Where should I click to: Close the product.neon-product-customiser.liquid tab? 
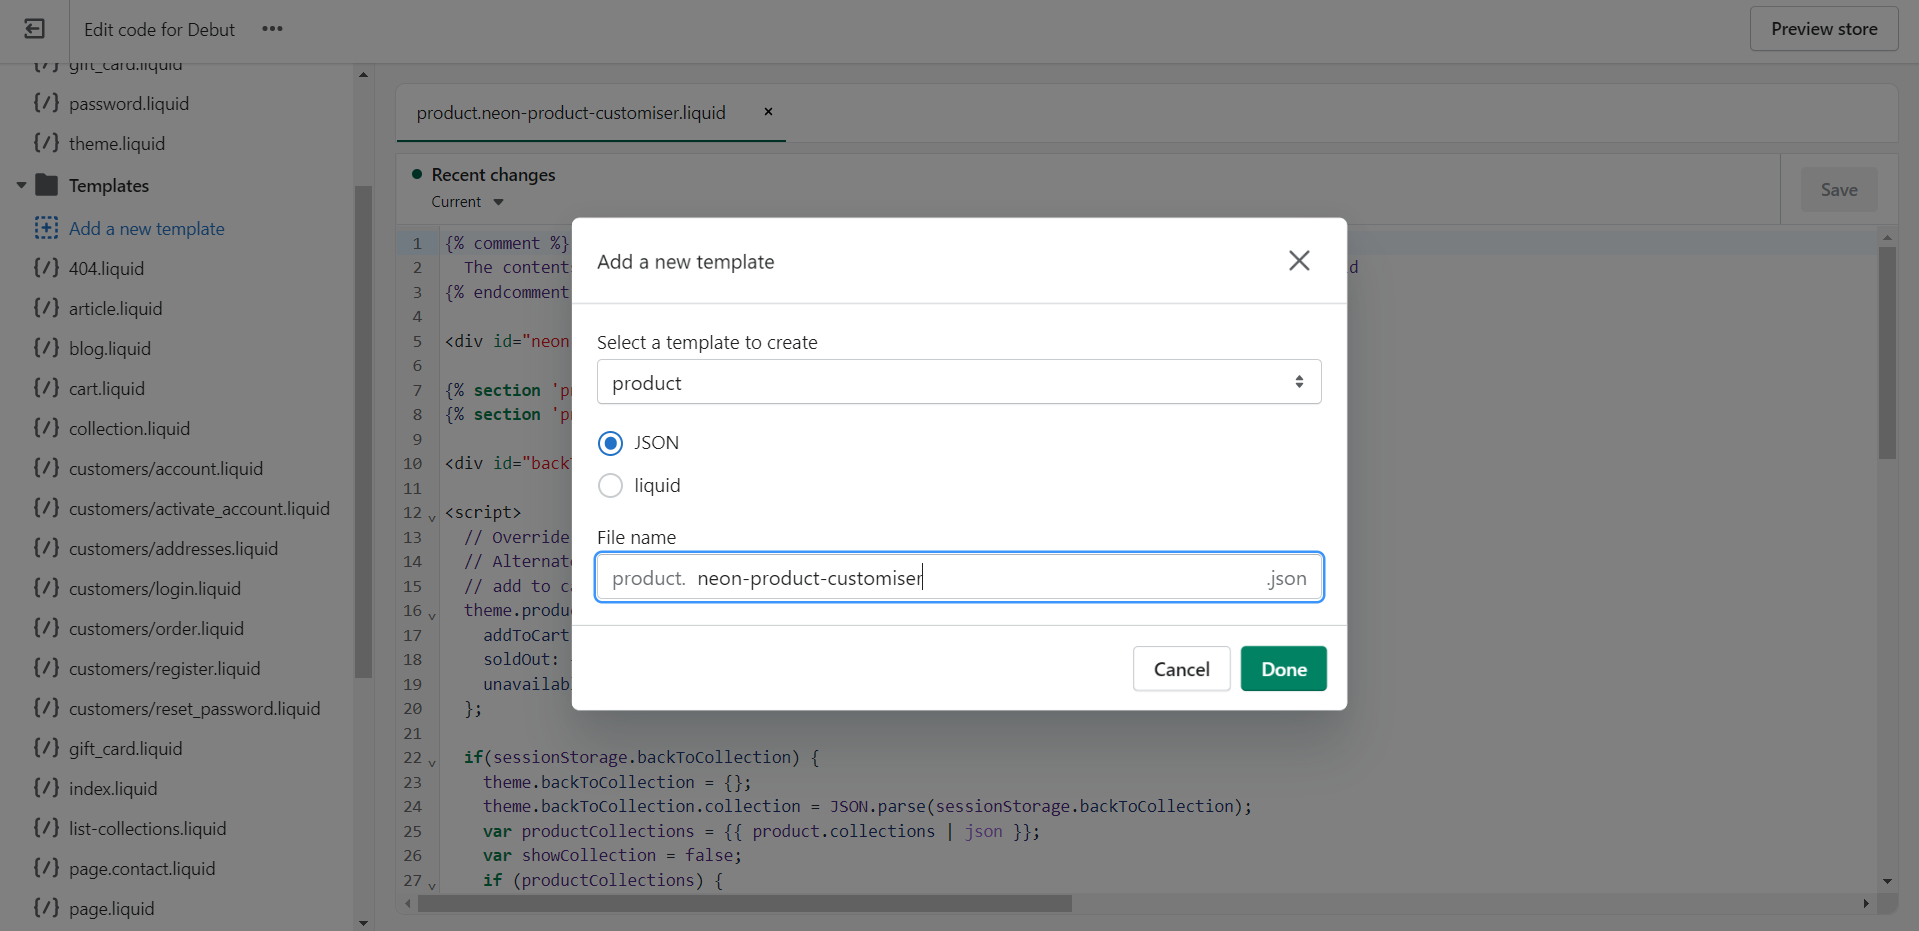(x=768, y=112)
